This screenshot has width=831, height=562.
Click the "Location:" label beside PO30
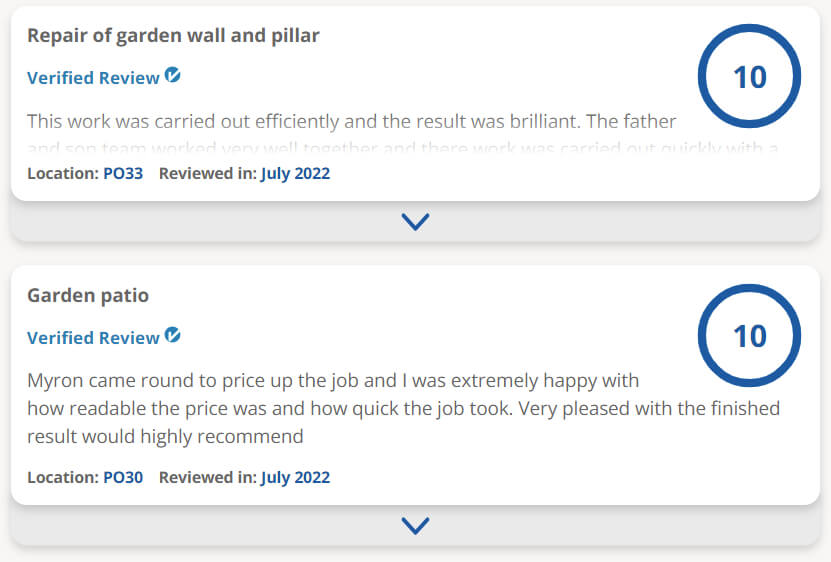click(x=63, y=477)
